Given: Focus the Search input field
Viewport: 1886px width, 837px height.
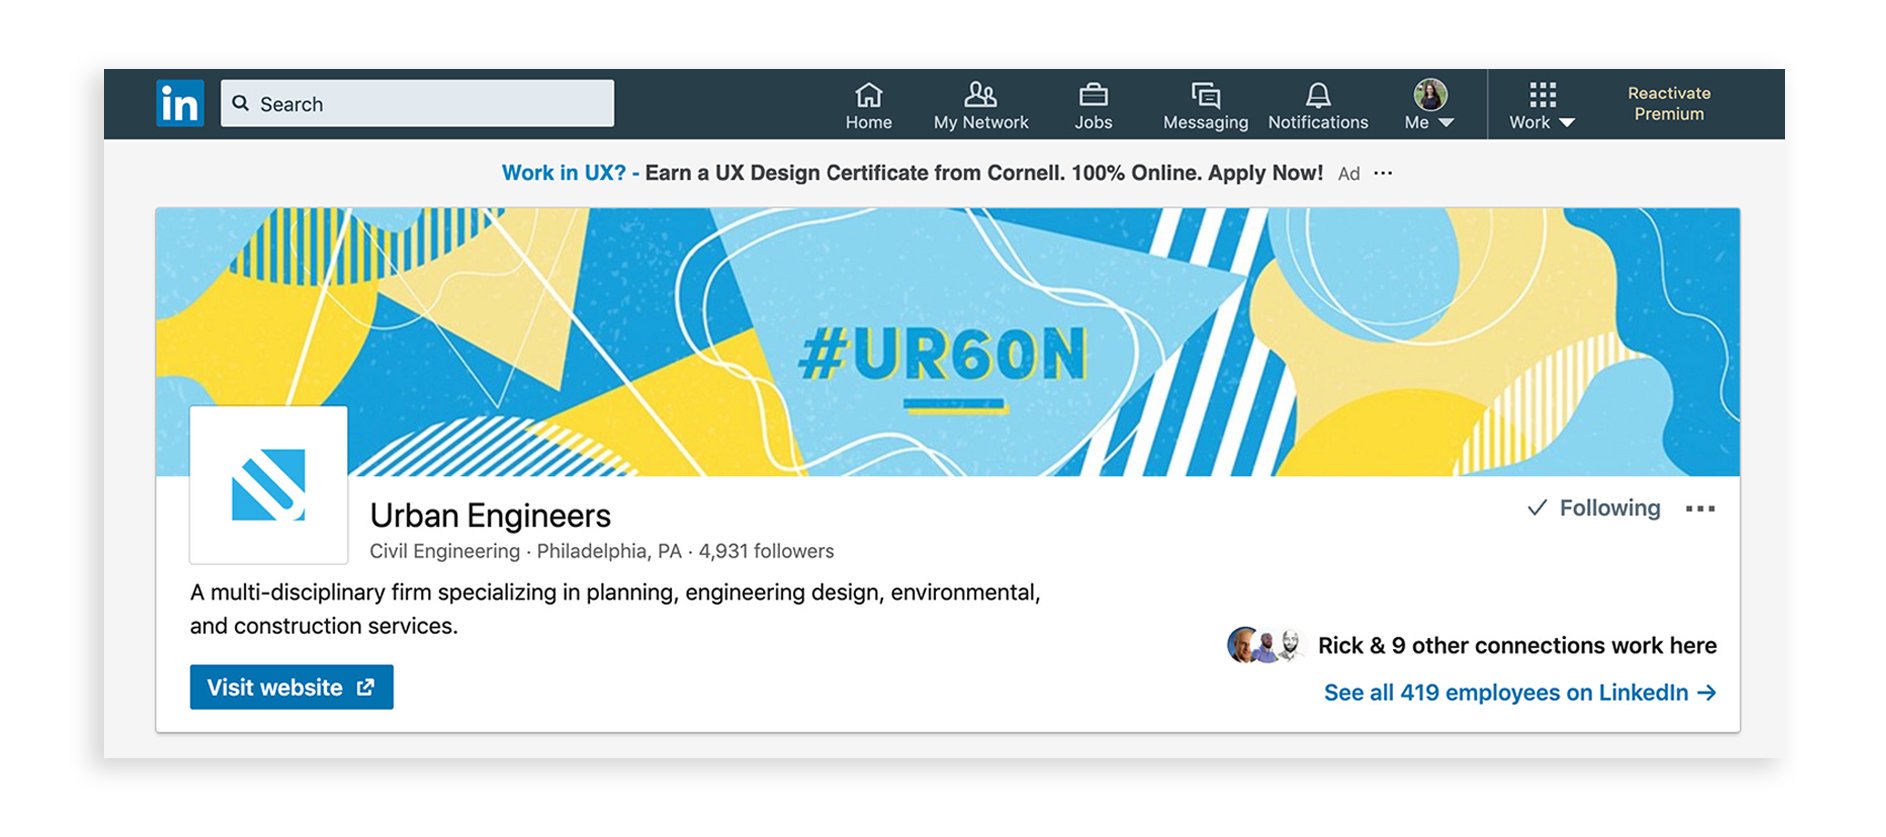Looking at the screenshot, I should (417, 103).
